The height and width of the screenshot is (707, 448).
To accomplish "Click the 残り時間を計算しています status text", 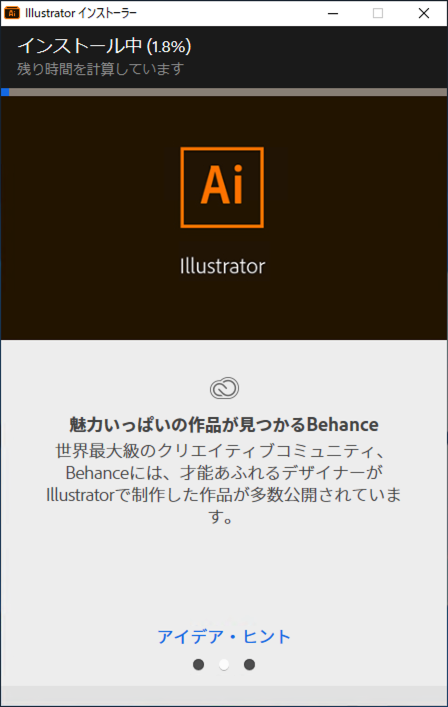I will coord(101,69).
